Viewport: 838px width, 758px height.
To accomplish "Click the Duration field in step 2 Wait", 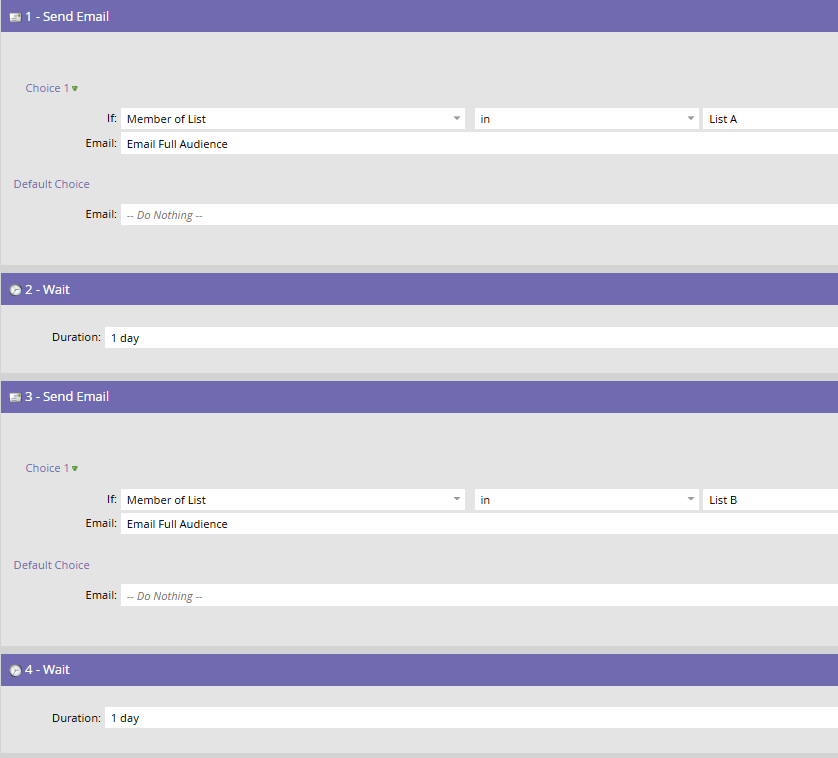I will pos(470,338).
